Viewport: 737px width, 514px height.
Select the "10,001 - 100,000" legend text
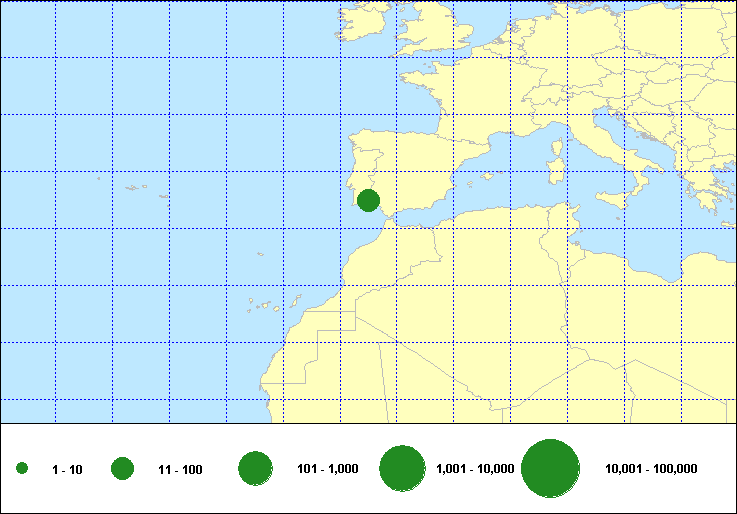(x=651, y=469)
